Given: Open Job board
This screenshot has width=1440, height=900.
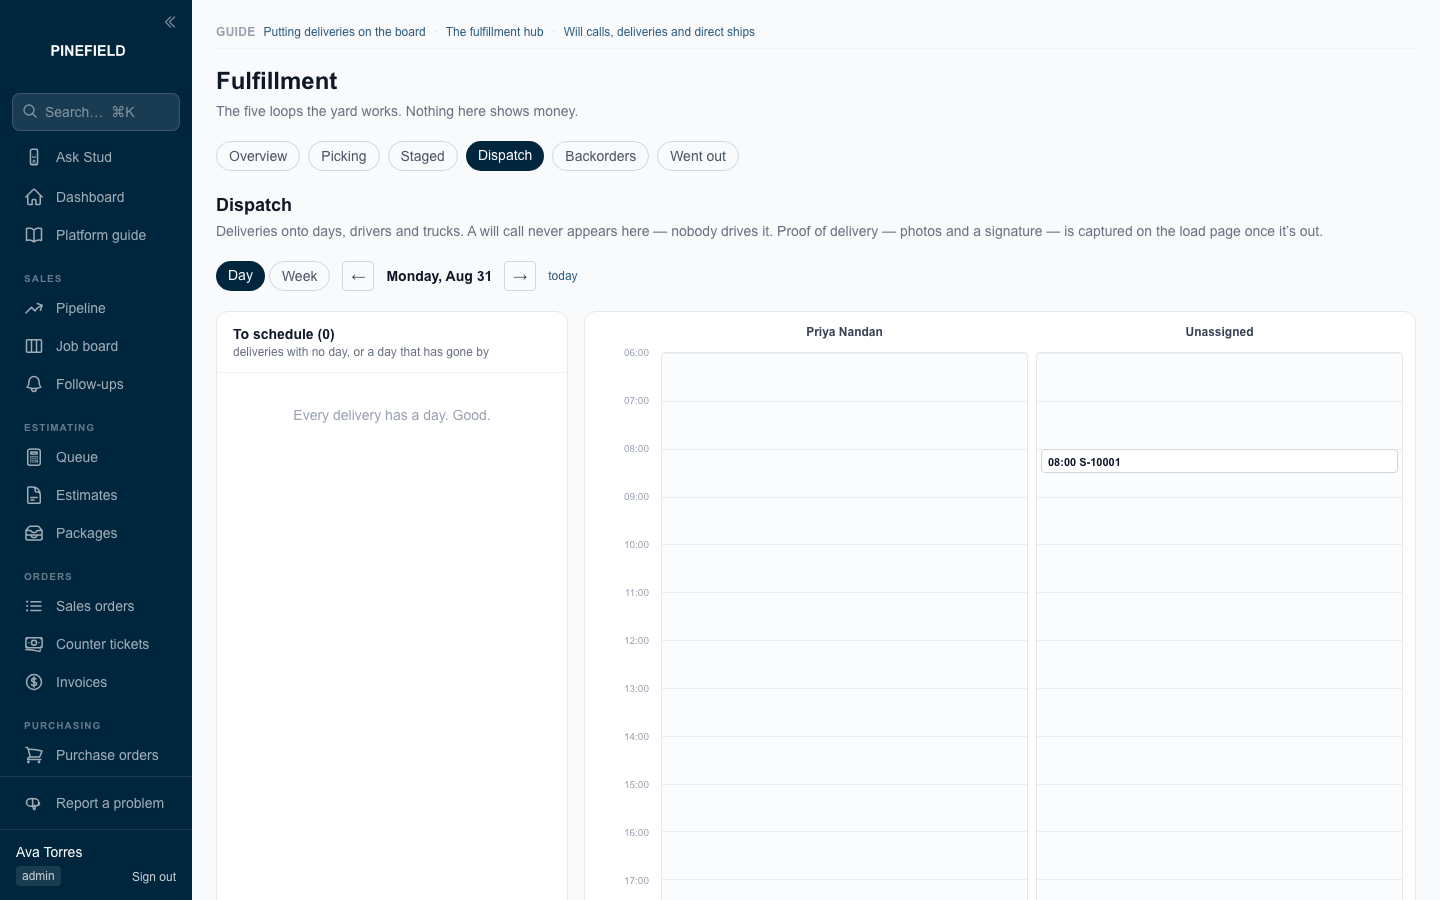Looking at the screenshot, I should click(96, 346).
